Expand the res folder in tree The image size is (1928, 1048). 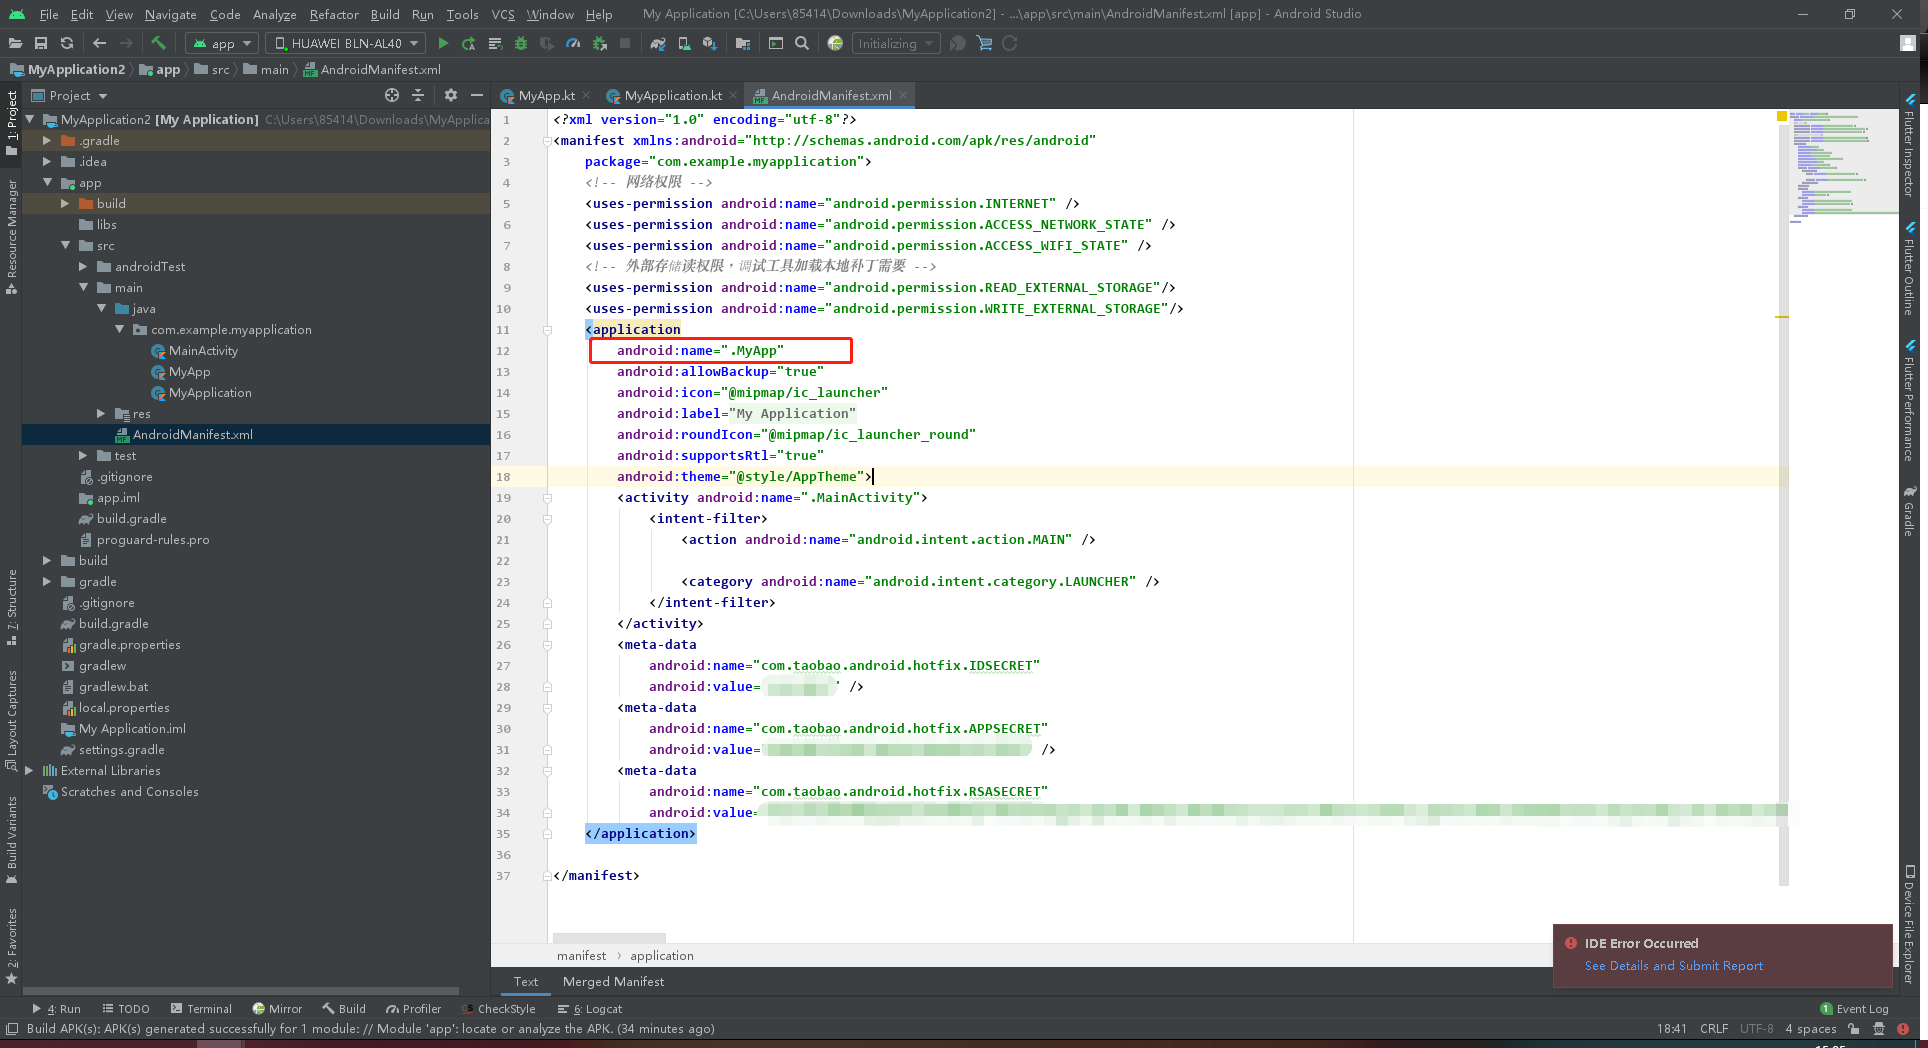pos(101,414)
